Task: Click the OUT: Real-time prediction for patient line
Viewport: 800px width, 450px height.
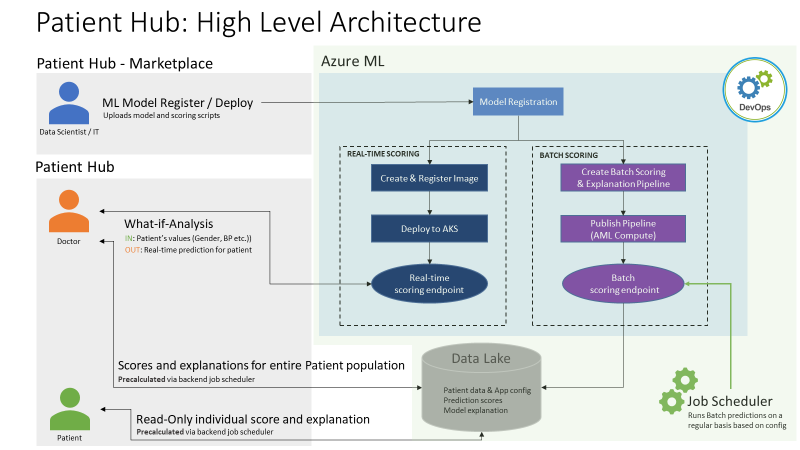Action: pos(188,250)
